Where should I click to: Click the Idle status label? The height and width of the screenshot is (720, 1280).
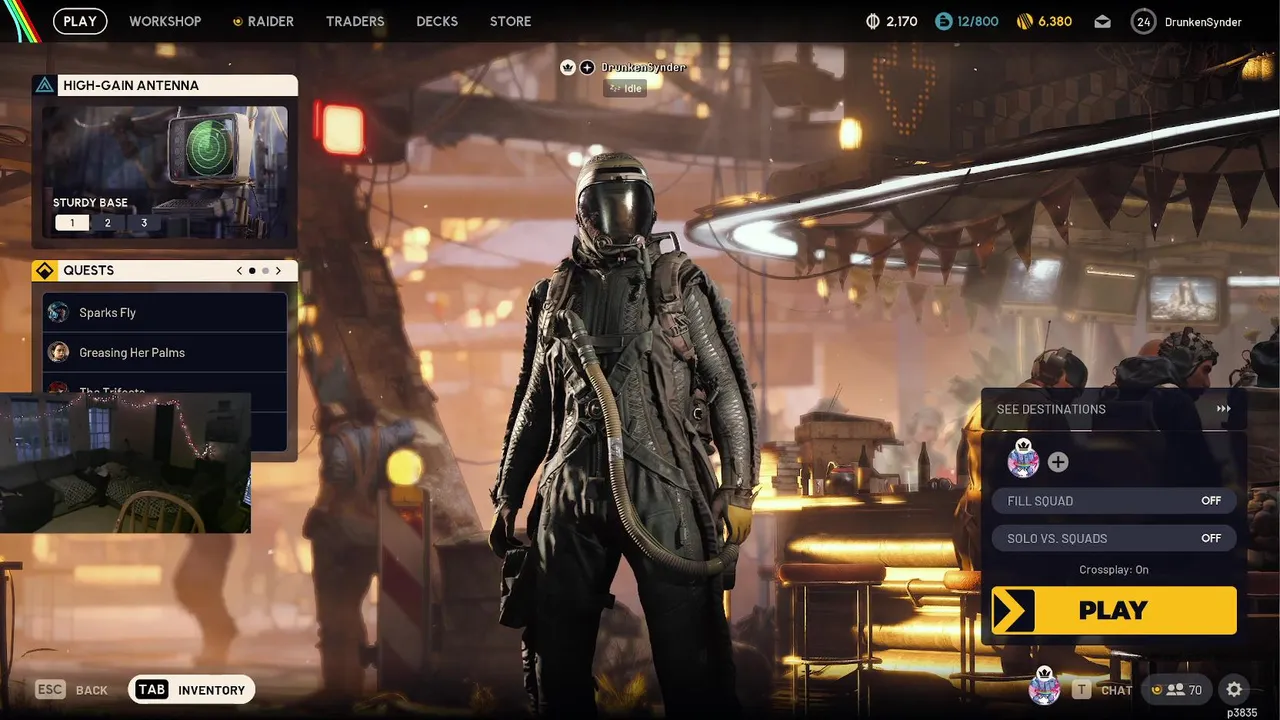tap(624, 88)
